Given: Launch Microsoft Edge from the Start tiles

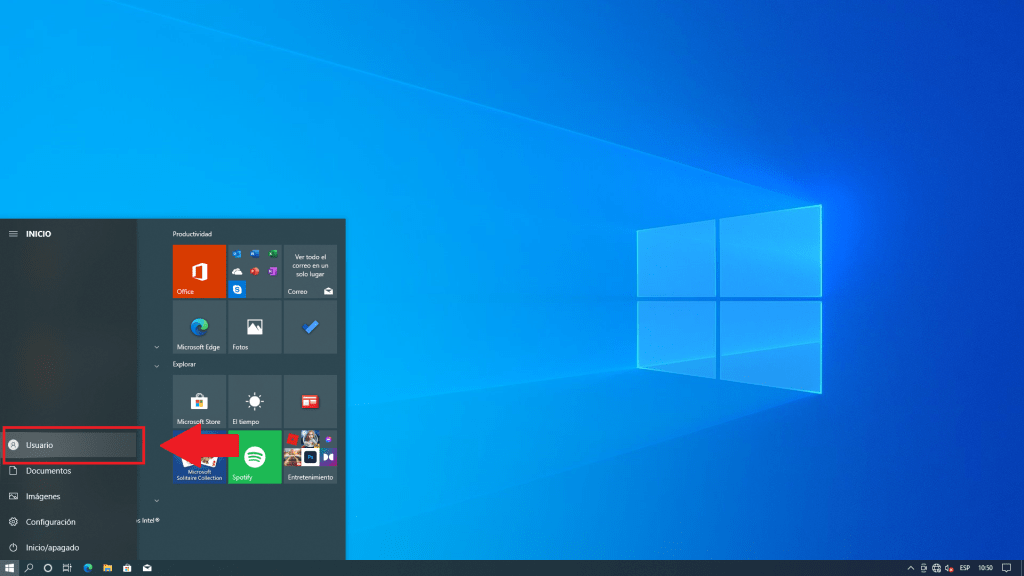Looking at the screenshot, I should (199, 329).
